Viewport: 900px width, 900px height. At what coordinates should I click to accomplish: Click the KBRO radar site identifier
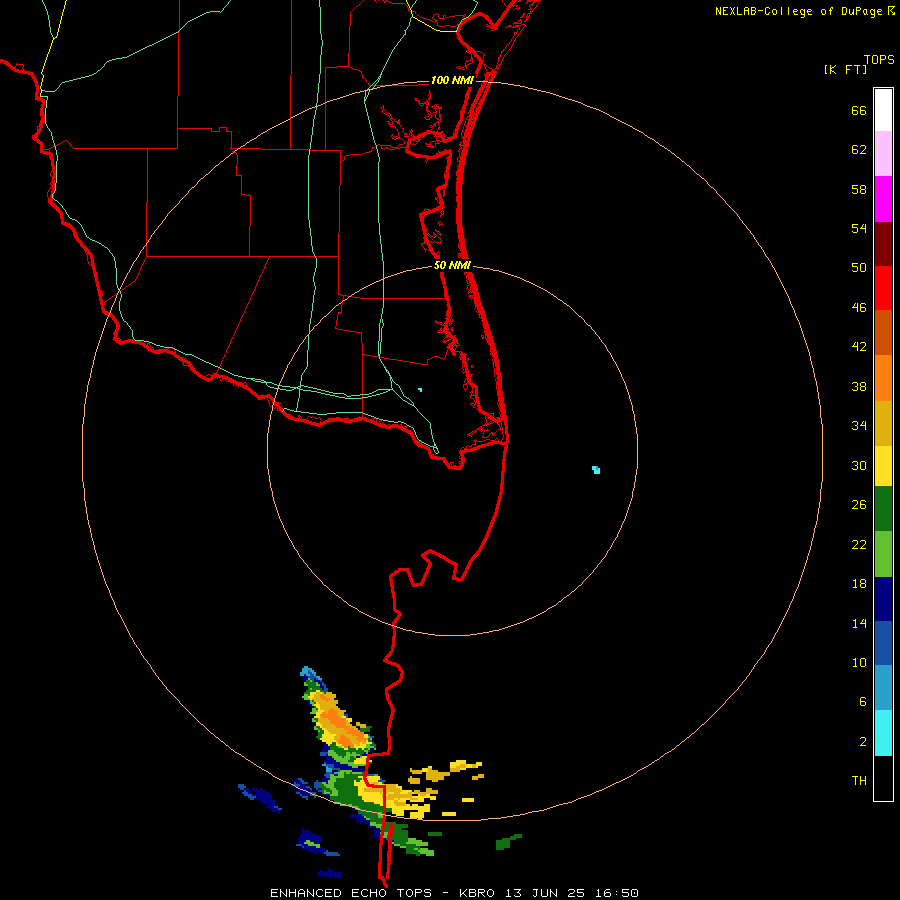[x=478, y=893]
